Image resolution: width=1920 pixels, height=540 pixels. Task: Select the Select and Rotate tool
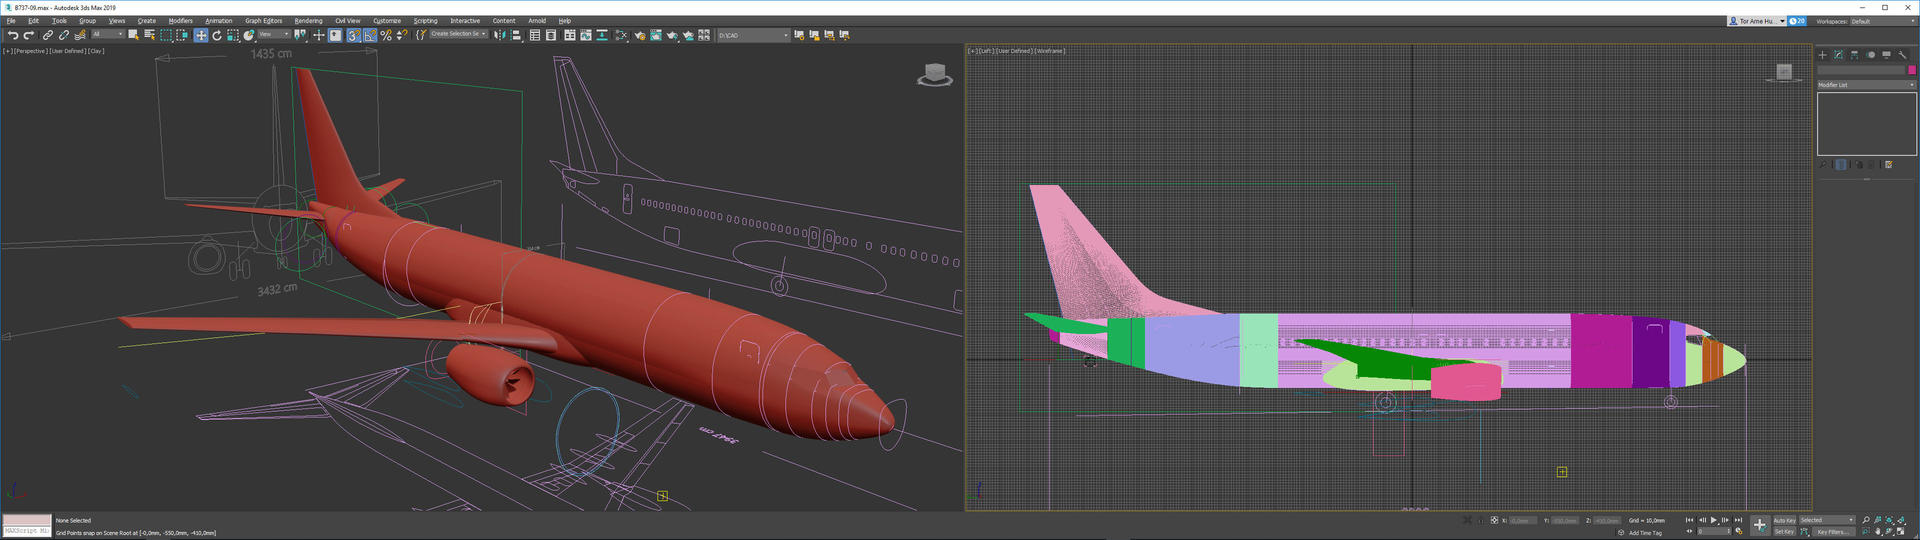[x=217, y=35]
